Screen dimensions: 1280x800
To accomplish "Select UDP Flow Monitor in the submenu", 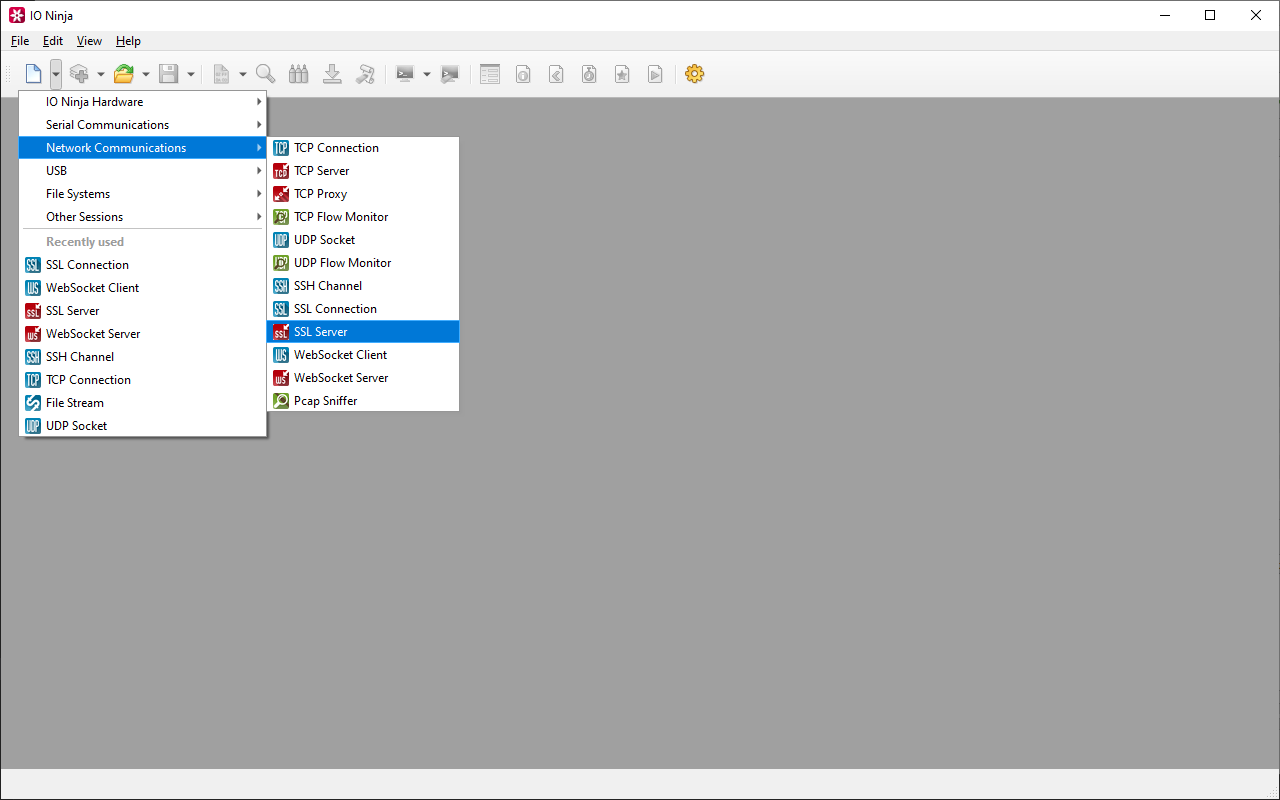I will point(363,263).
